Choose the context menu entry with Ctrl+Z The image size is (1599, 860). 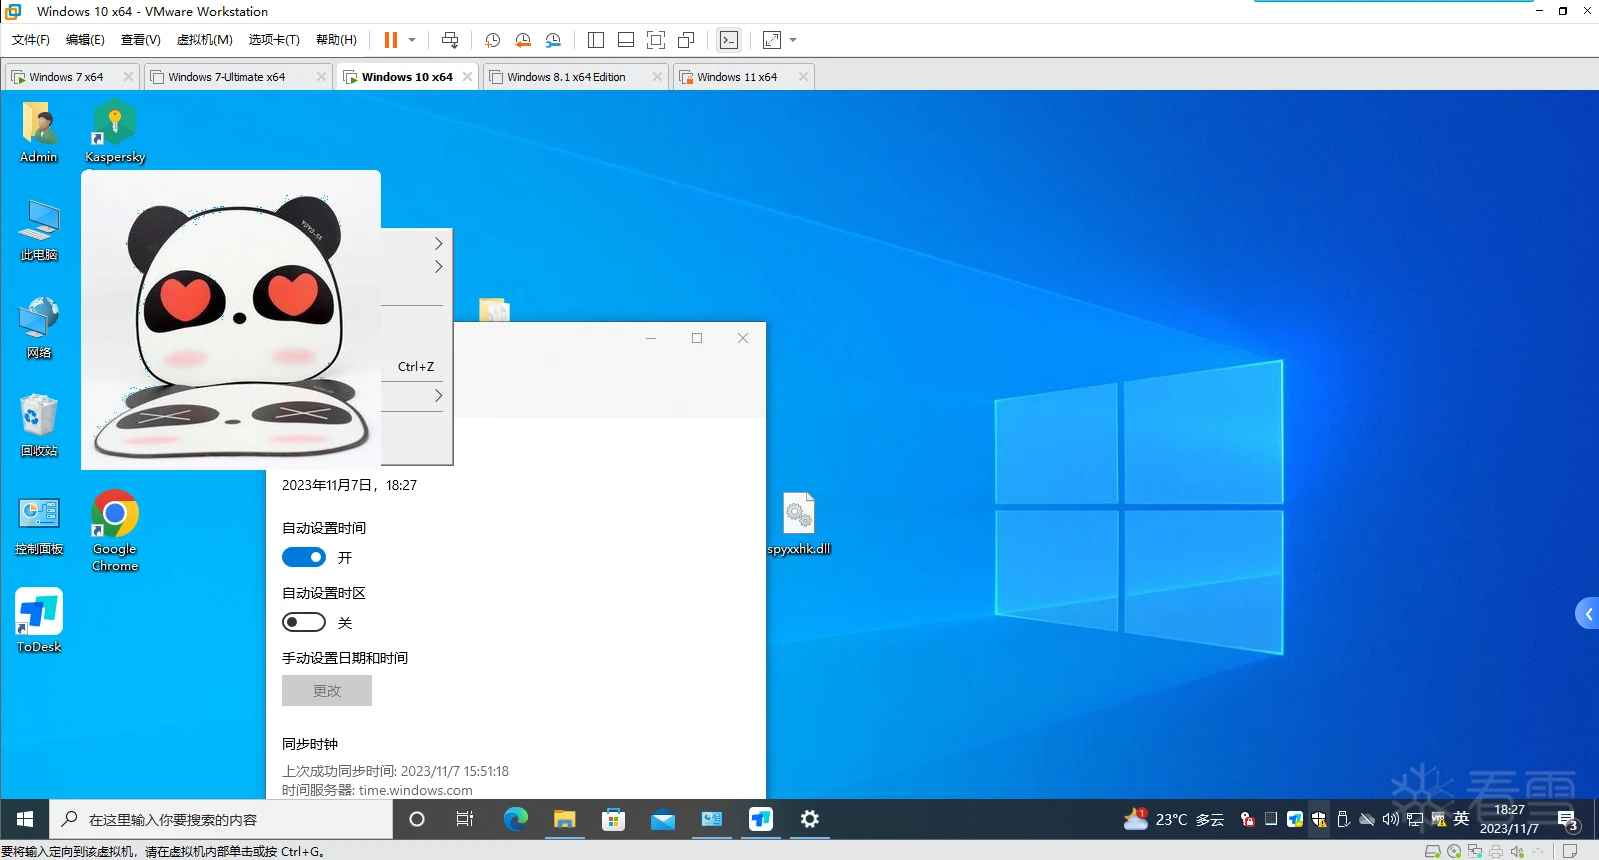416,366
